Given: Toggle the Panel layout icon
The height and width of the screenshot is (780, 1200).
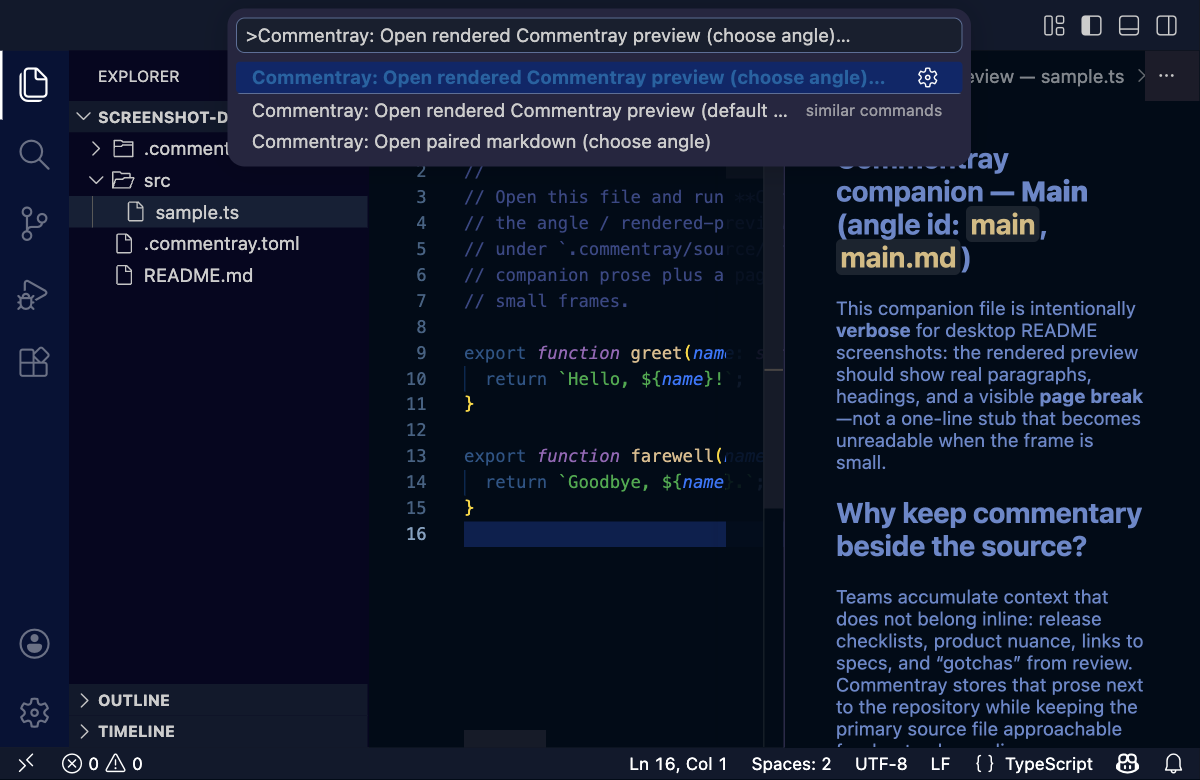Looking at the screenshot, I should tap(1128, 25).
